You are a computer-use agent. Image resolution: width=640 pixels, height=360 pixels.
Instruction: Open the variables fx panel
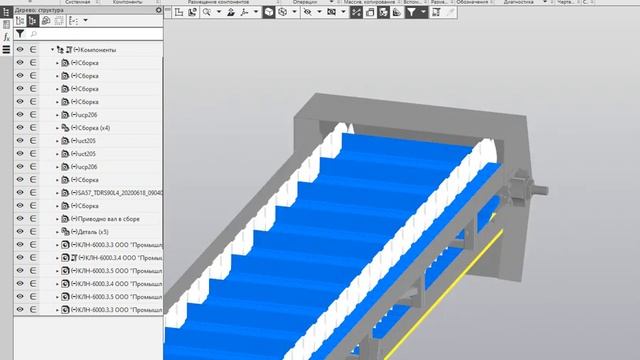[x=6, y=37]
